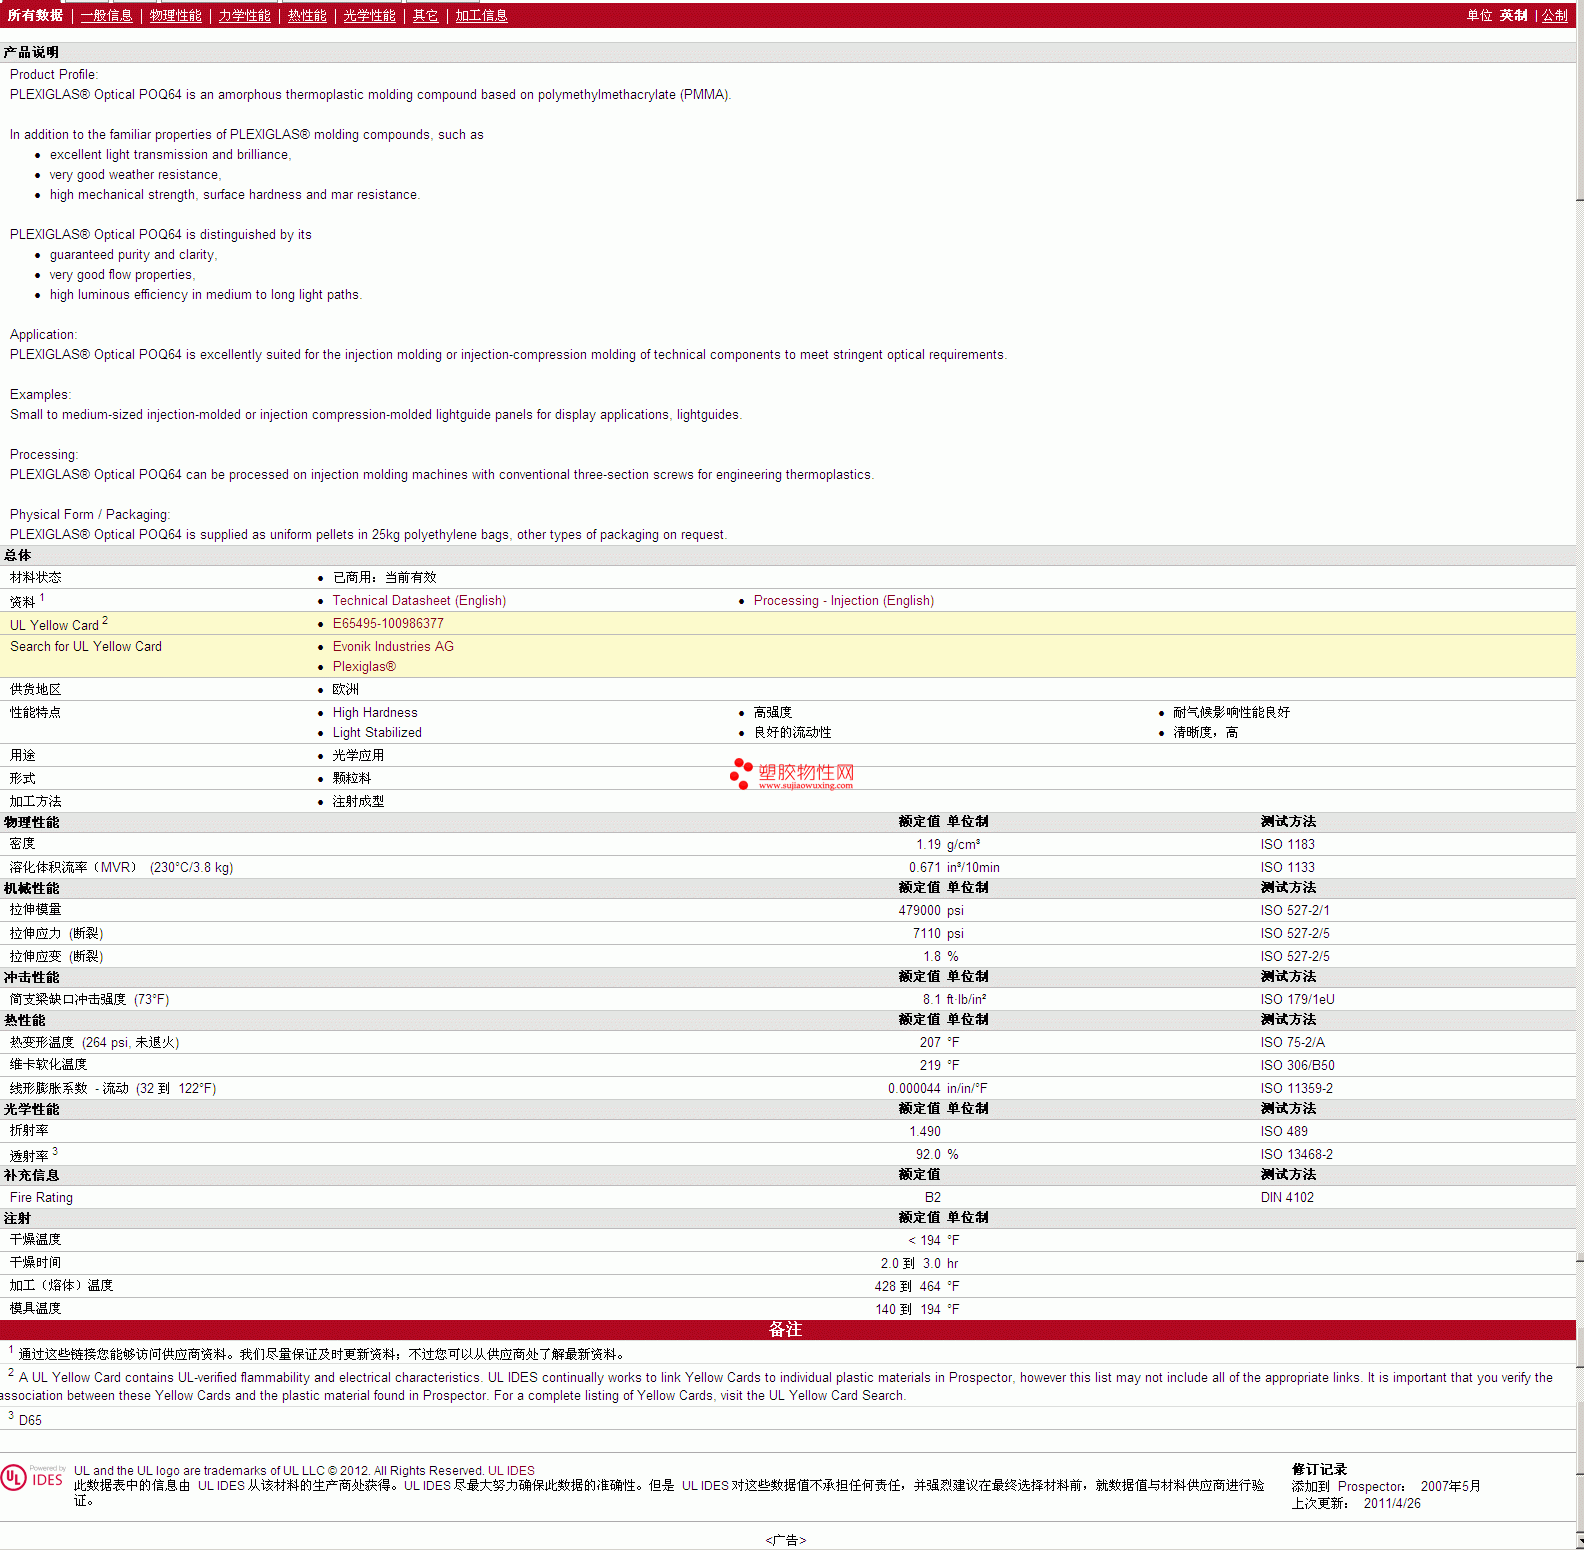Go to the 力学性能 tab
The image size is (1584, 1550).
click(x=245, y=16)
